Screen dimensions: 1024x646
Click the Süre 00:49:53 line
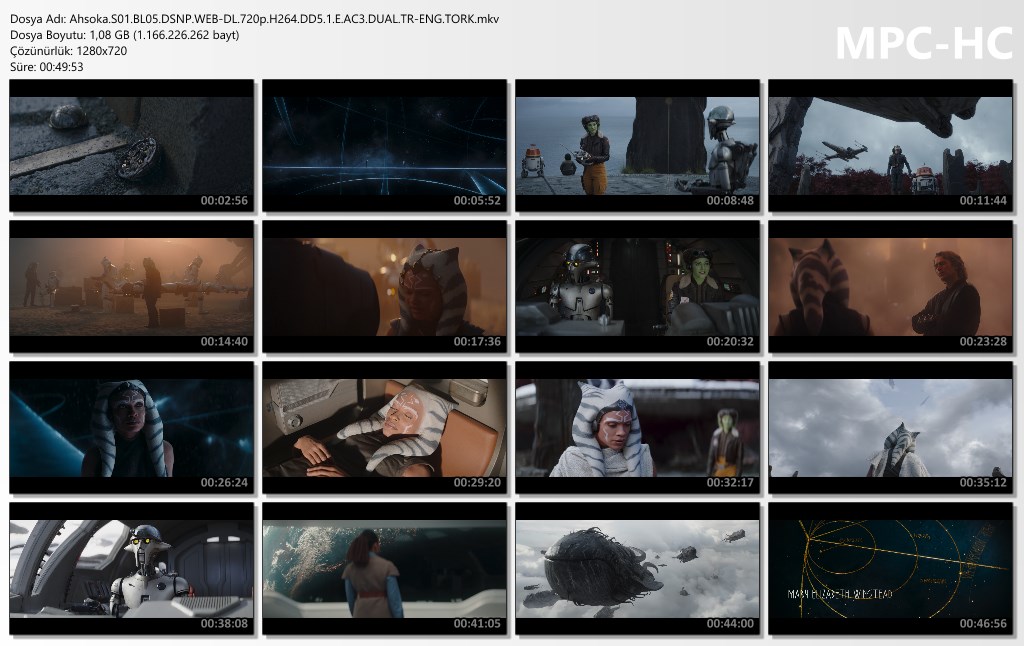point(46,67)
